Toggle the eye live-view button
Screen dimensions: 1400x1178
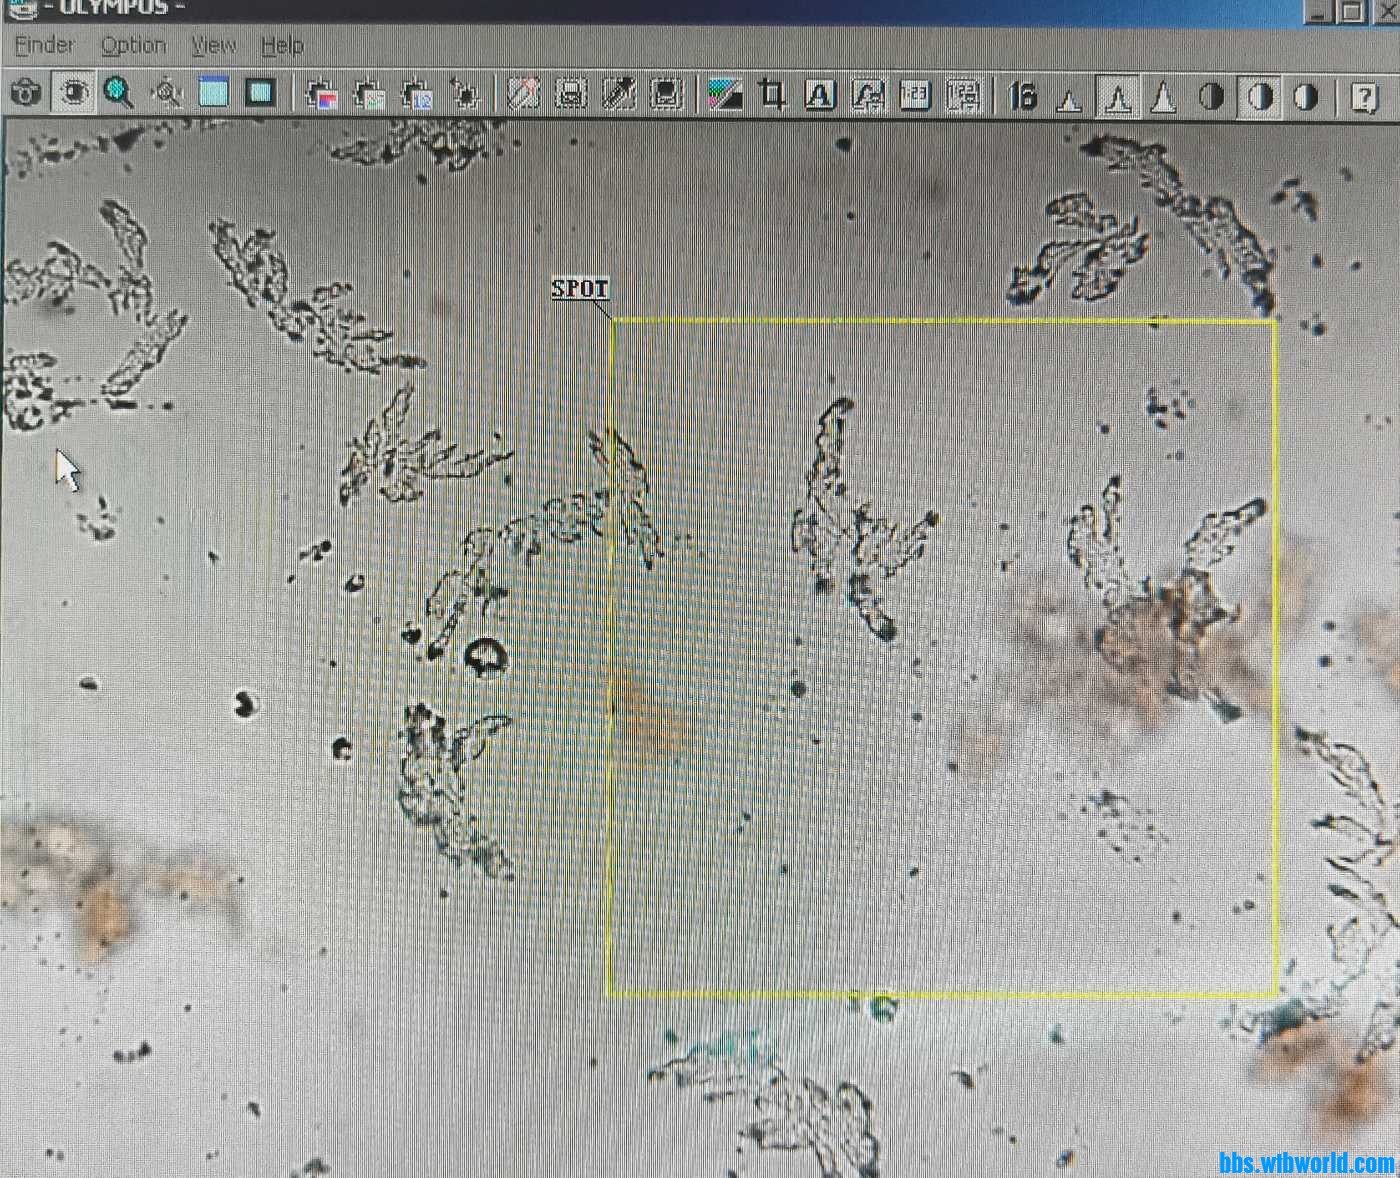click(73, 94)
